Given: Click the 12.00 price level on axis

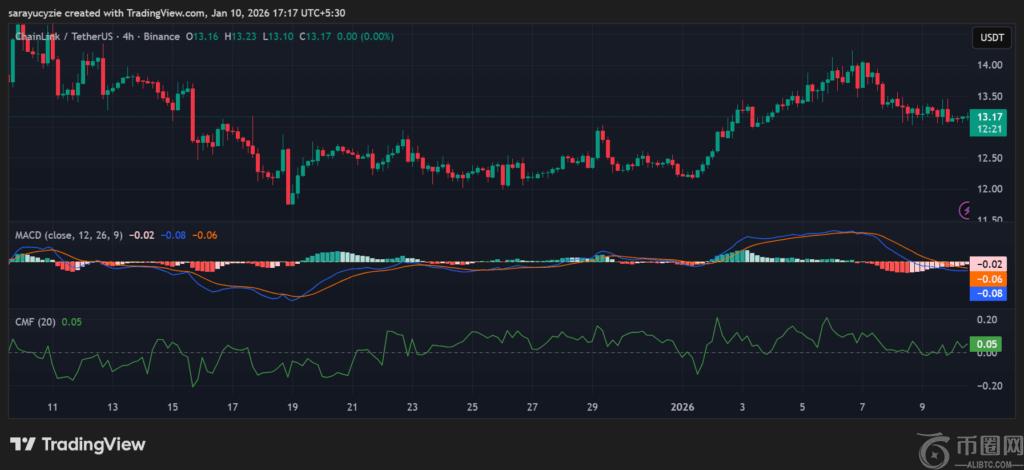Looking at the screenshot, I should coord(989,189).
